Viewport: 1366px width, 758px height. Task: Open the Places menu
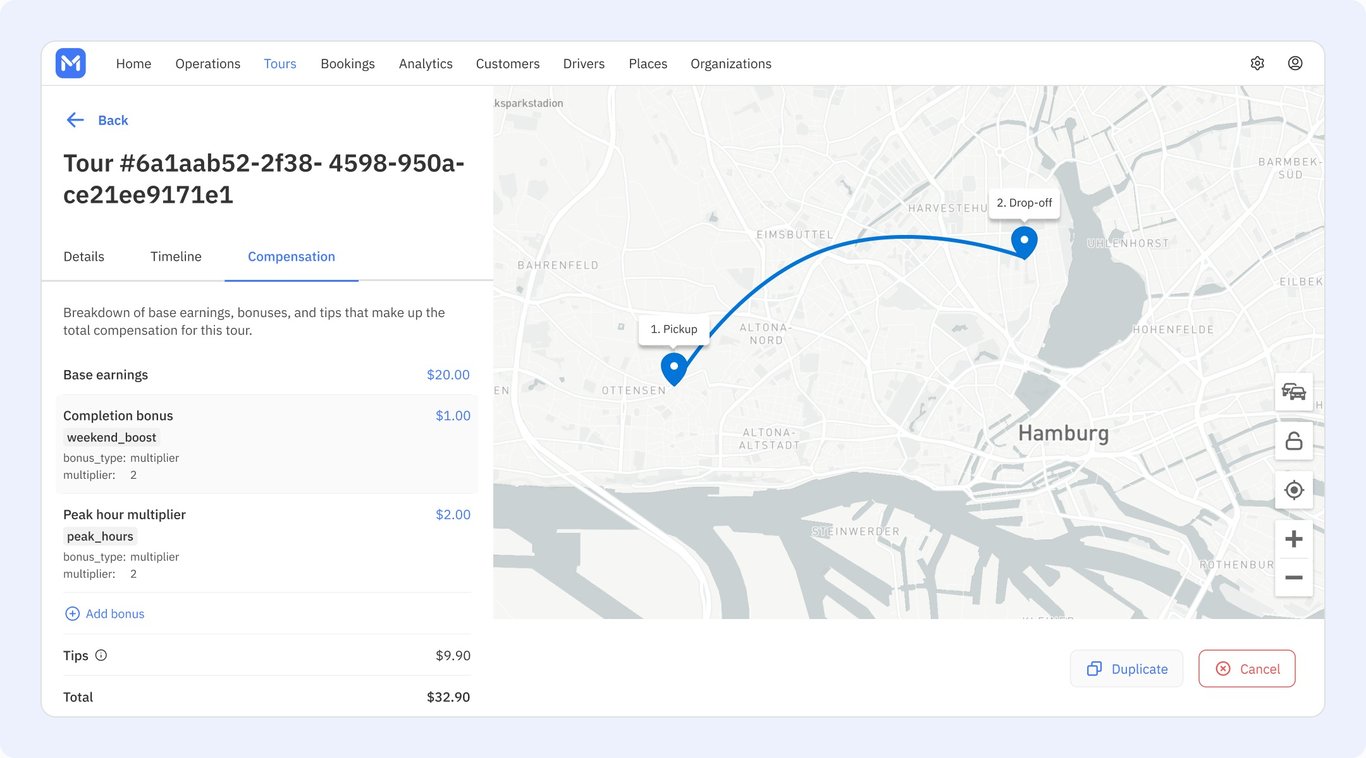648,63
